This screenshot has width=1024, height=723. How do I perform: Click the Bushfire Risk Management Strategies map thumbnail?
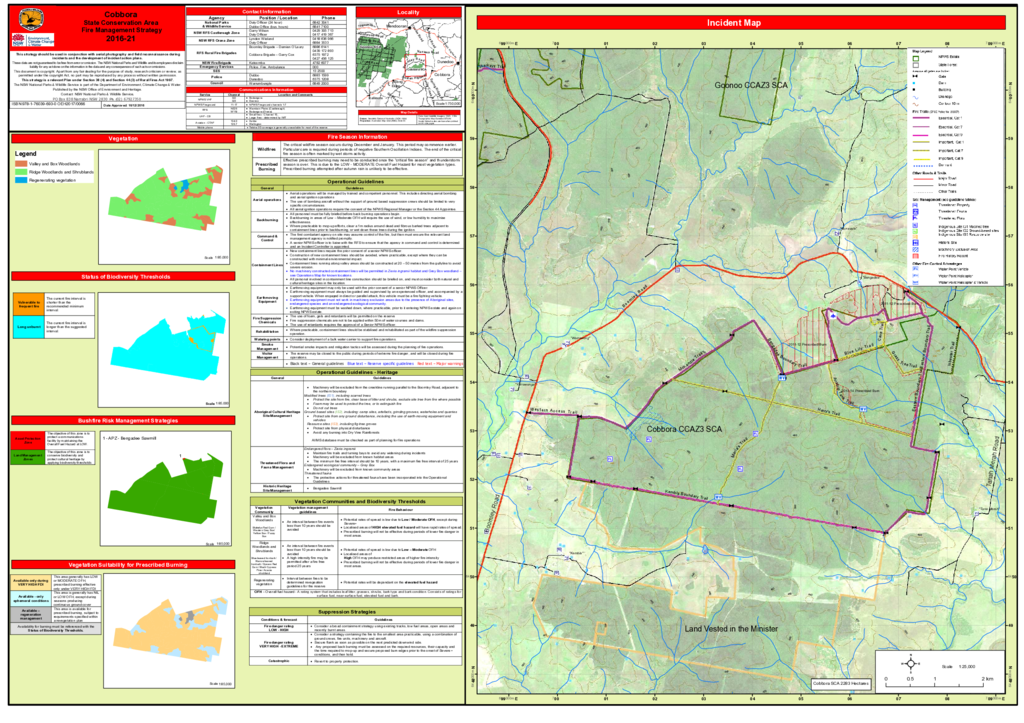pos(164,489)
